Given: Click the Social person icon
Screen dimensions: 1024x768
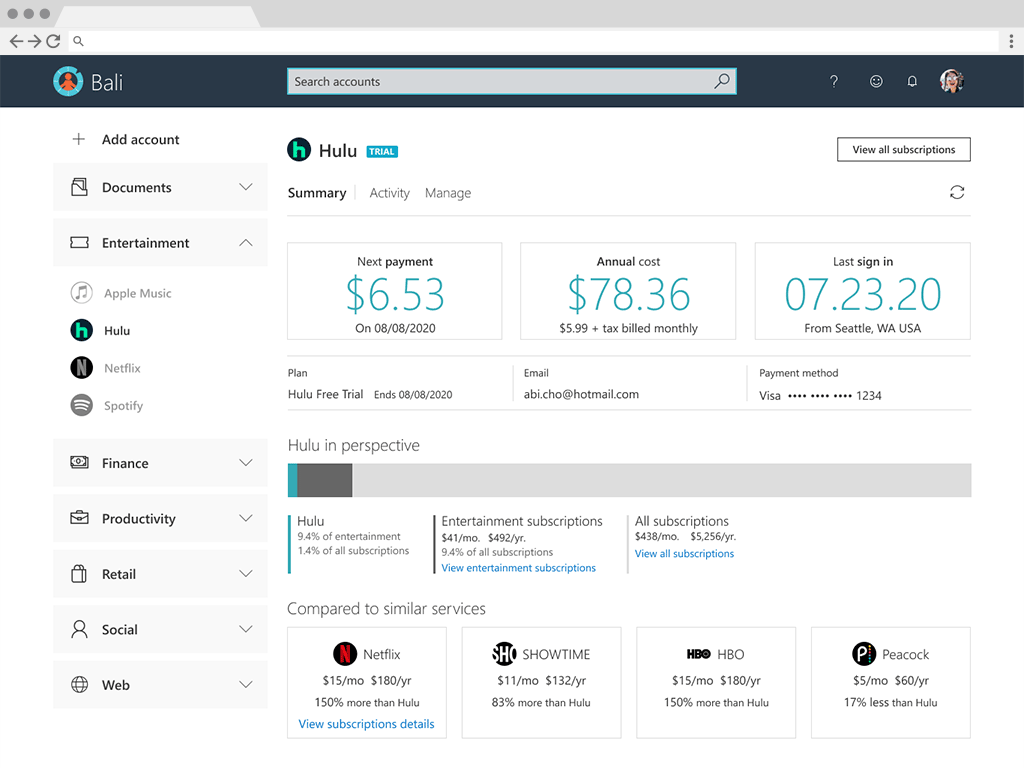Looking at the screenshot, I should pos(79,629).
